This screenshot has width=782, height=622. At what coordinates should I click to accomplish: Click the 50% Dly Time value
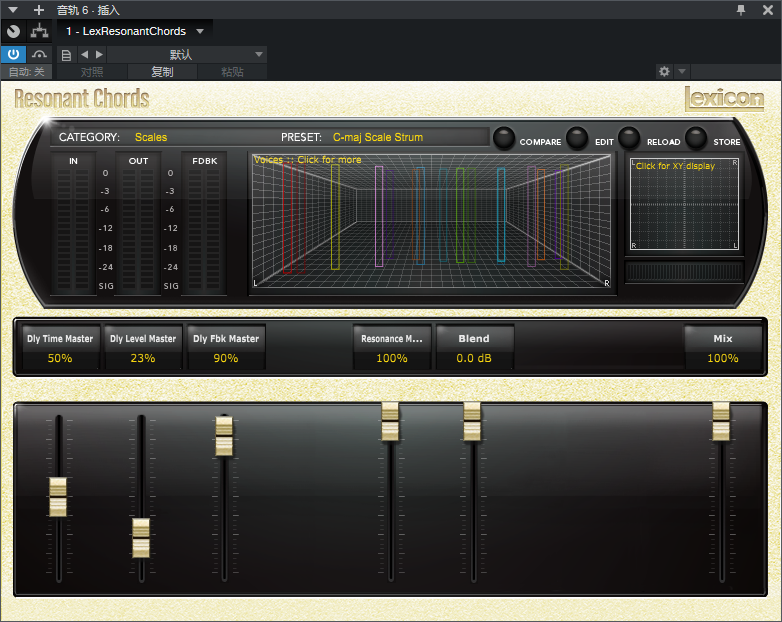(60, 359)
